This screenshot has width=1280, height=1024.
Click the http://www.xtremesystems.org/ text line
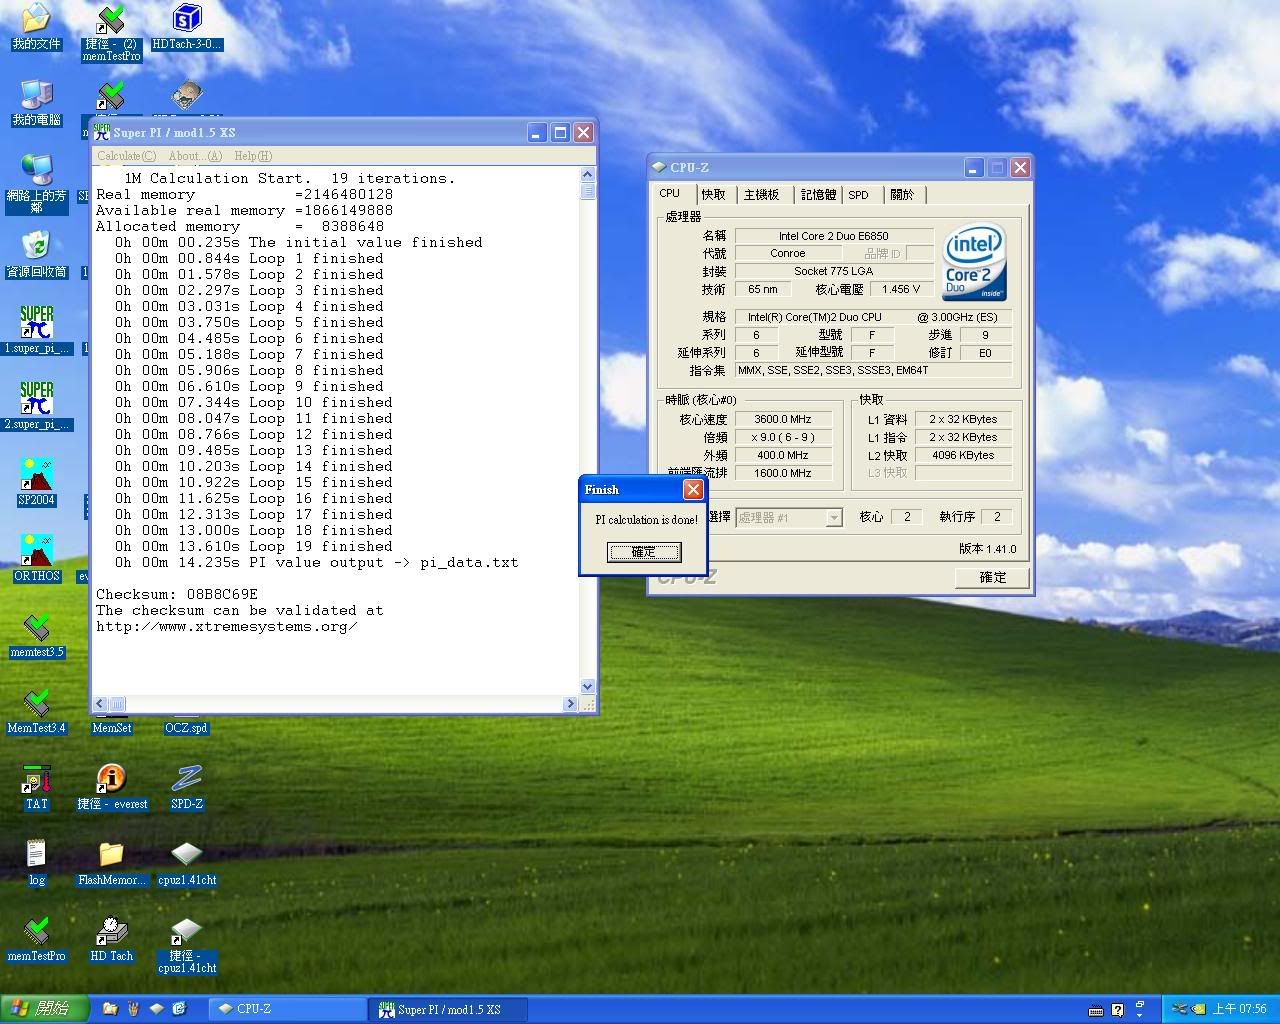click(x=226, y=626)
